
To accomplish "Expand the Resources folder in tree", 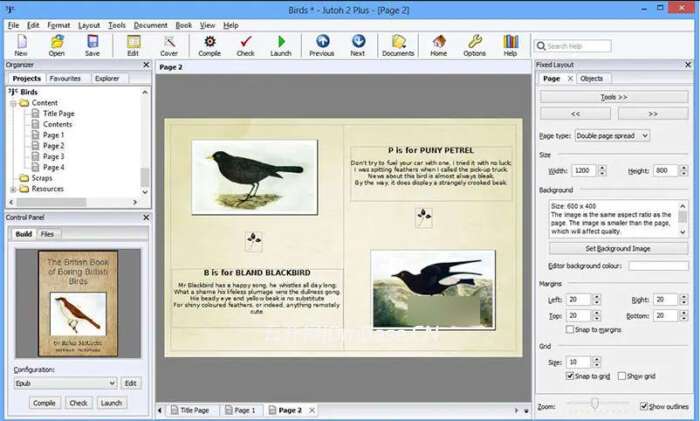I will tap(13, 189).
